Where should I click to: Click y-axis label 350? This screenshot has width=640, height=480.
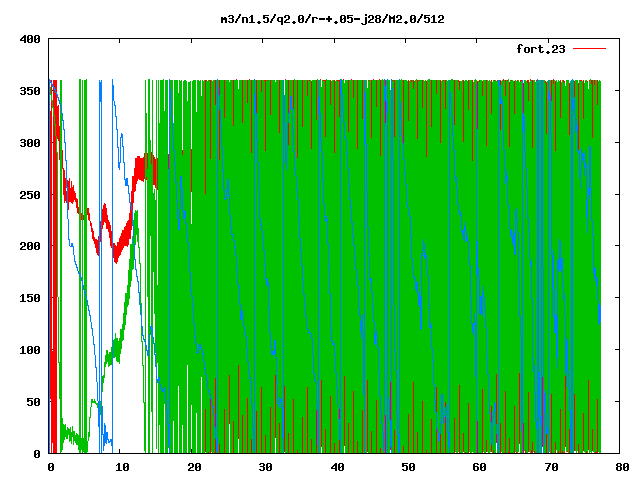point(30,91)
